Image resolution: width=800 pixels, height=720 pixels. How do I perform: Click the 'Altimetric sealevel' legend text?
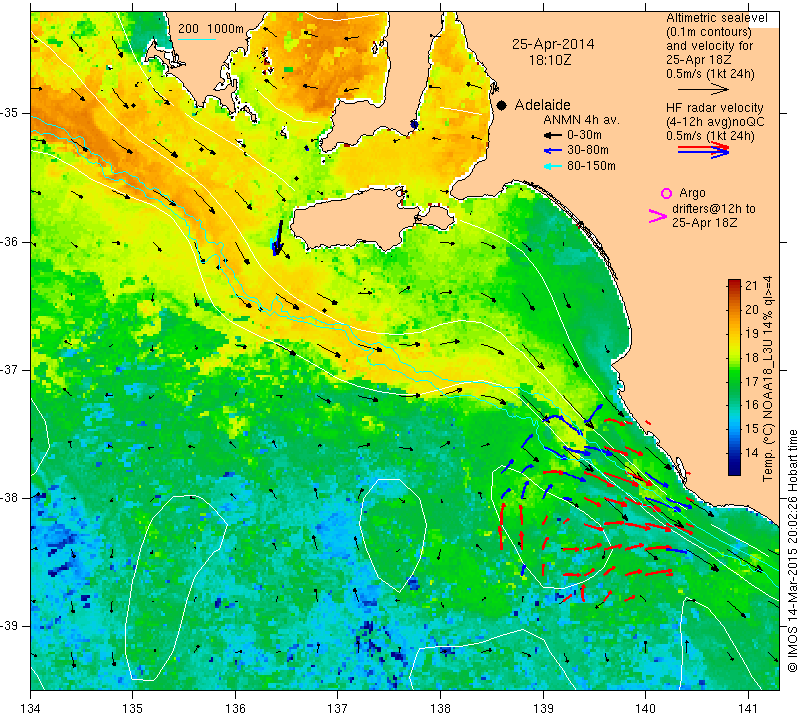[716, 18]
